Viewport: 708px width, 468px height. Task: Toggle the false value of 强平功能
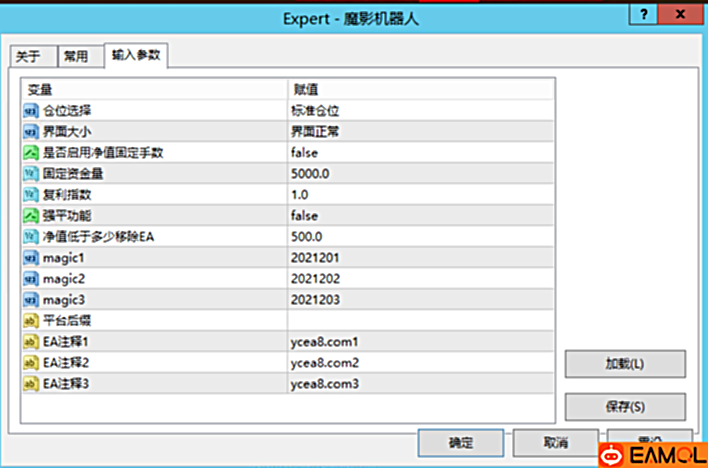[304, 216]
